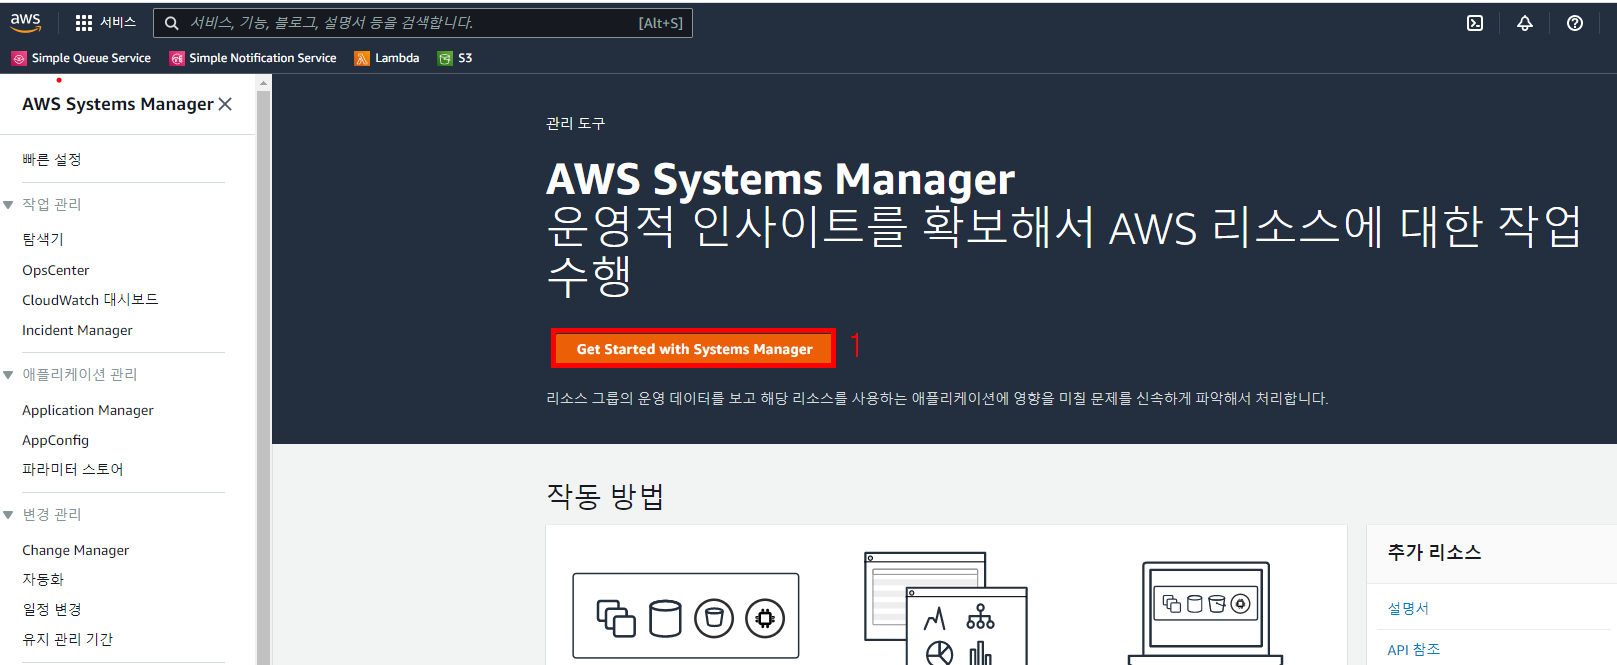Image resolution: width=1617 pixels, height=665 pixels.
Task: Open Change Manager
Action: [76, 550]
